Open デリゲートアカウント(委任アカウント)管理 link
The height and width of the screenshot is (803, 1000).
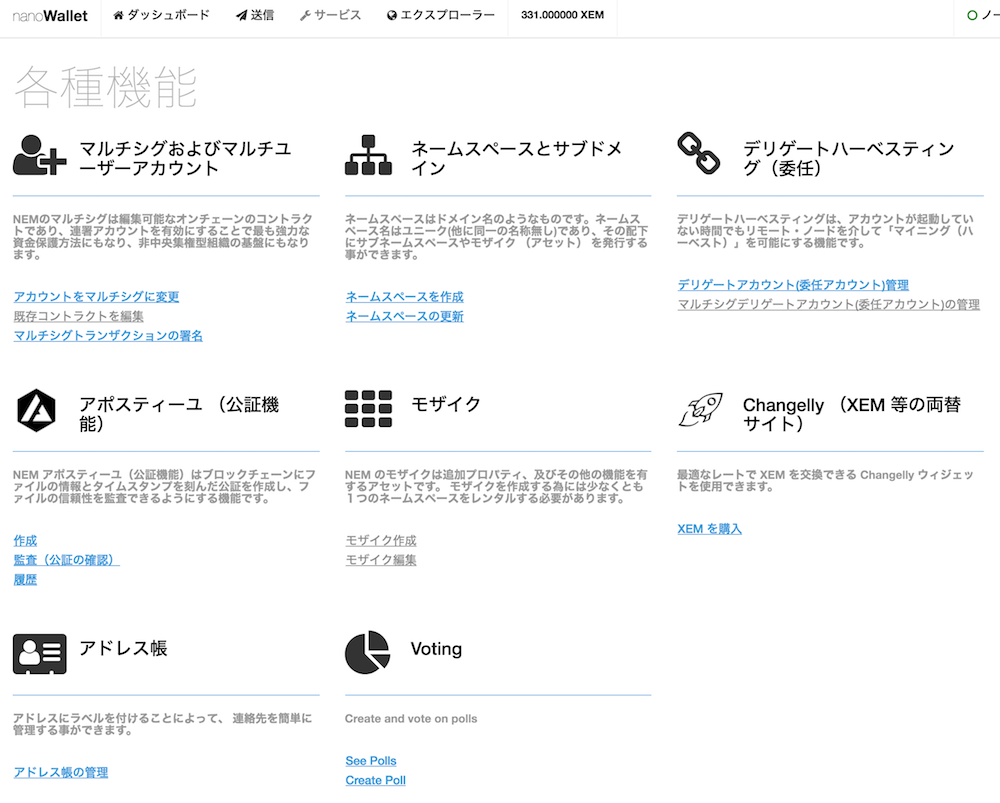coord(793,284)
